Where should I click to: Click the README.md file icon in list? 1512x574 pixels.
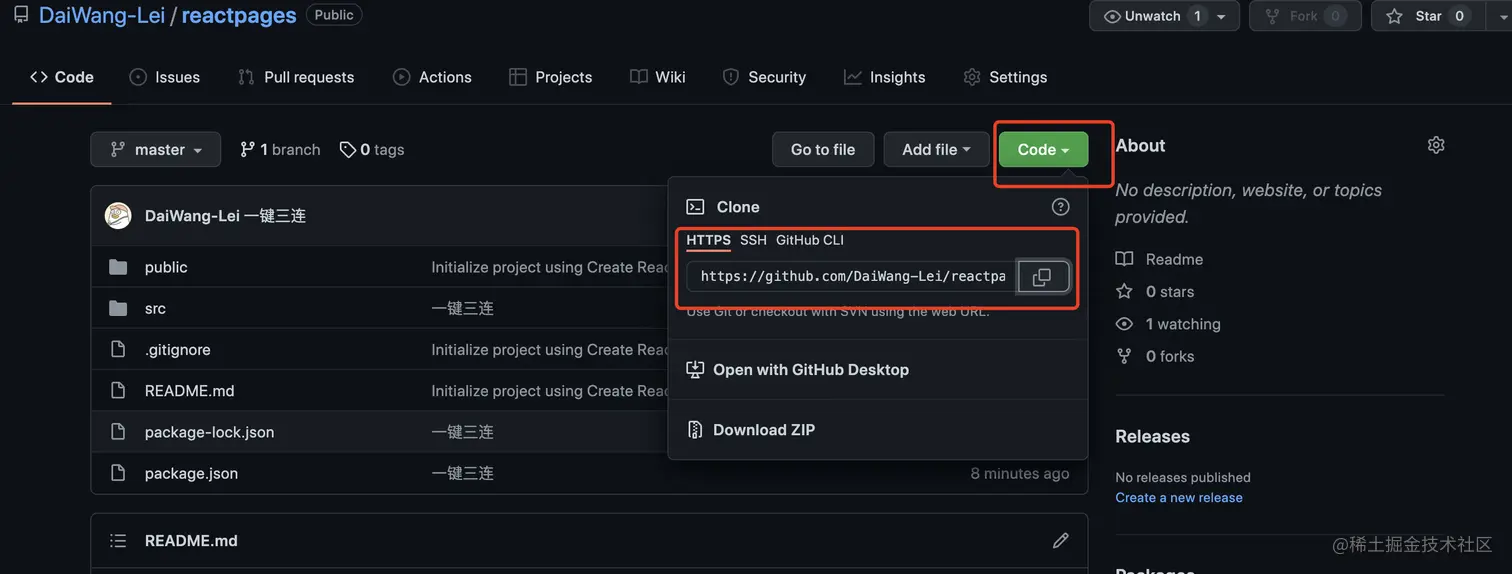[118, 390]
